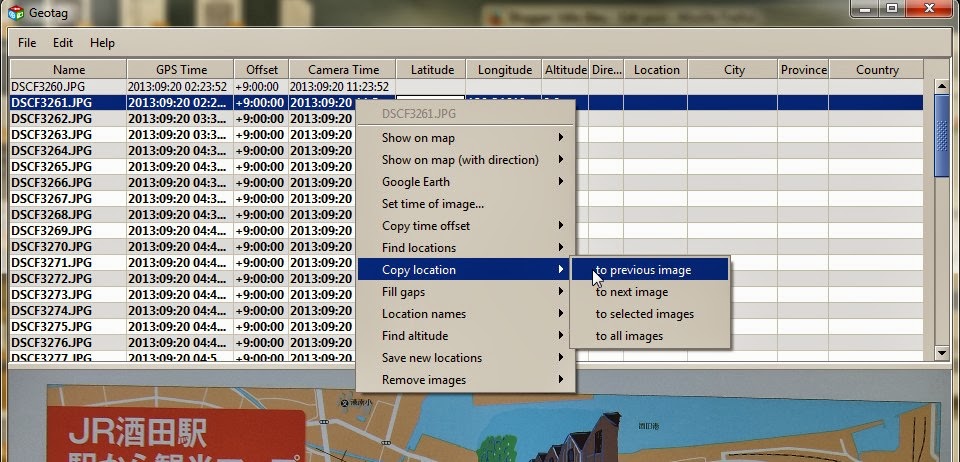
Task: Click the scroll up arrow of table
Action: [x=942, y=87]
